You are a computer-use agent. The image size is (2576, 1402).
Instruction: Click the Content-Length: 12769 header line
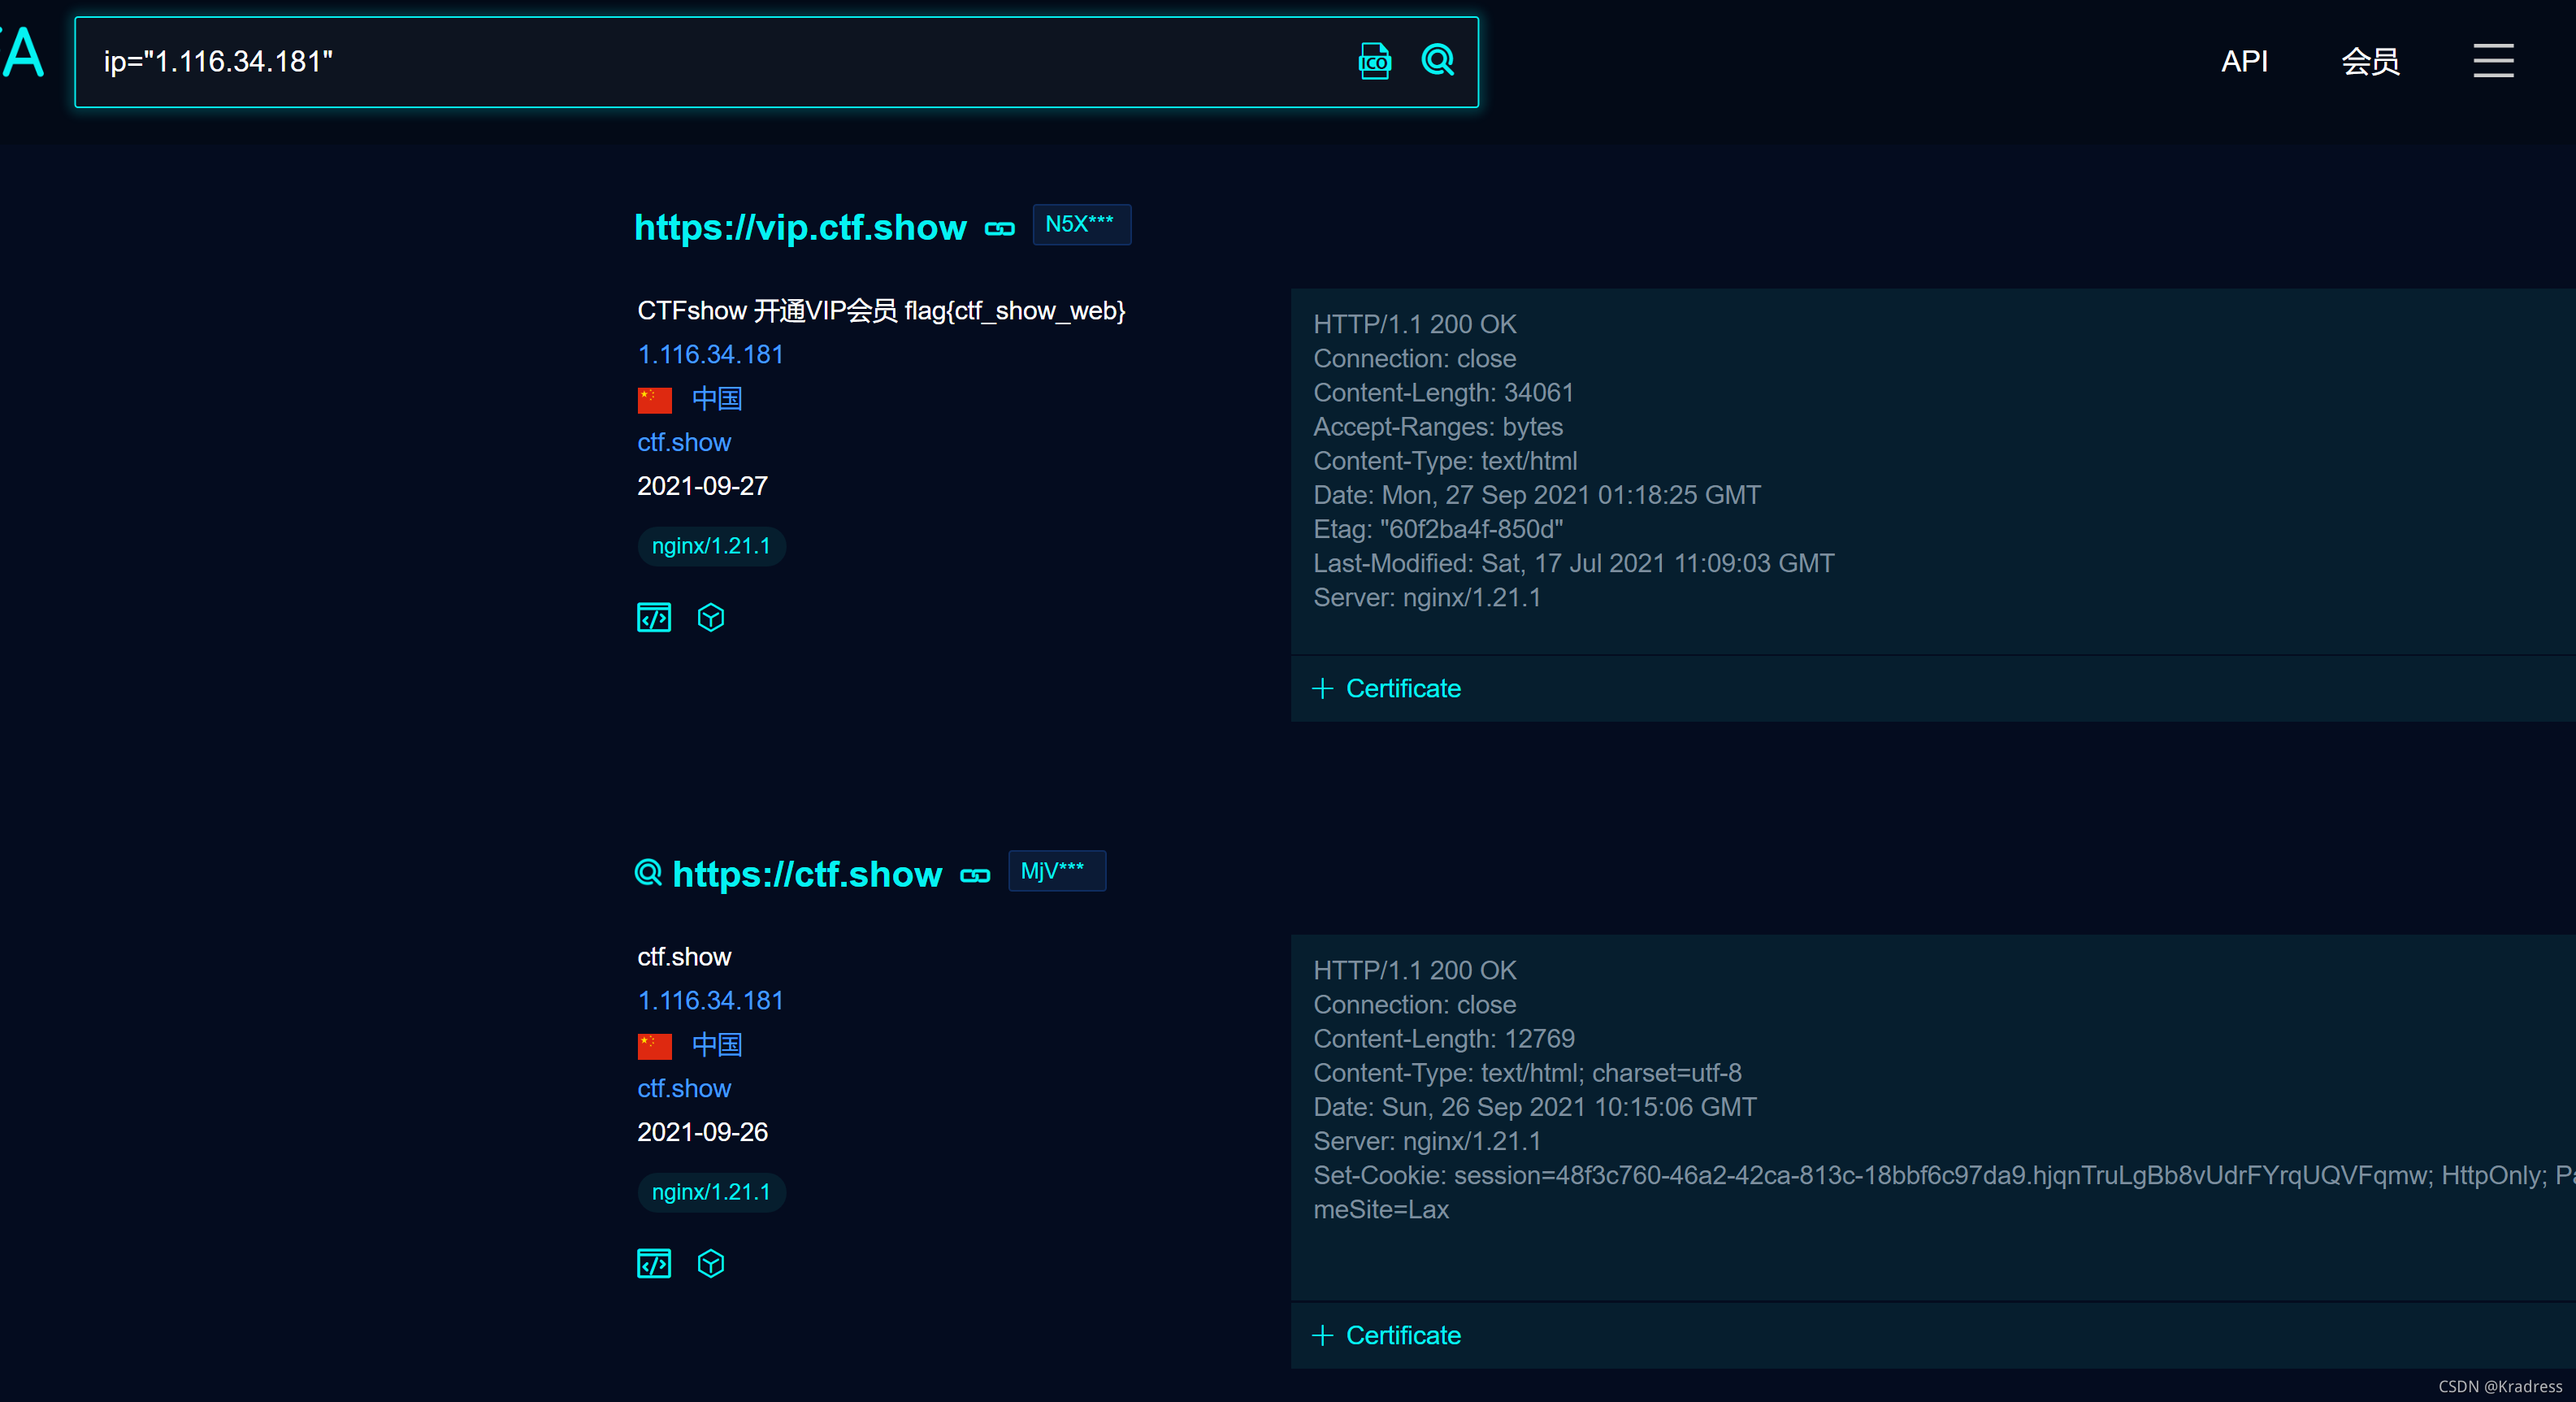pos(1443,1038)
